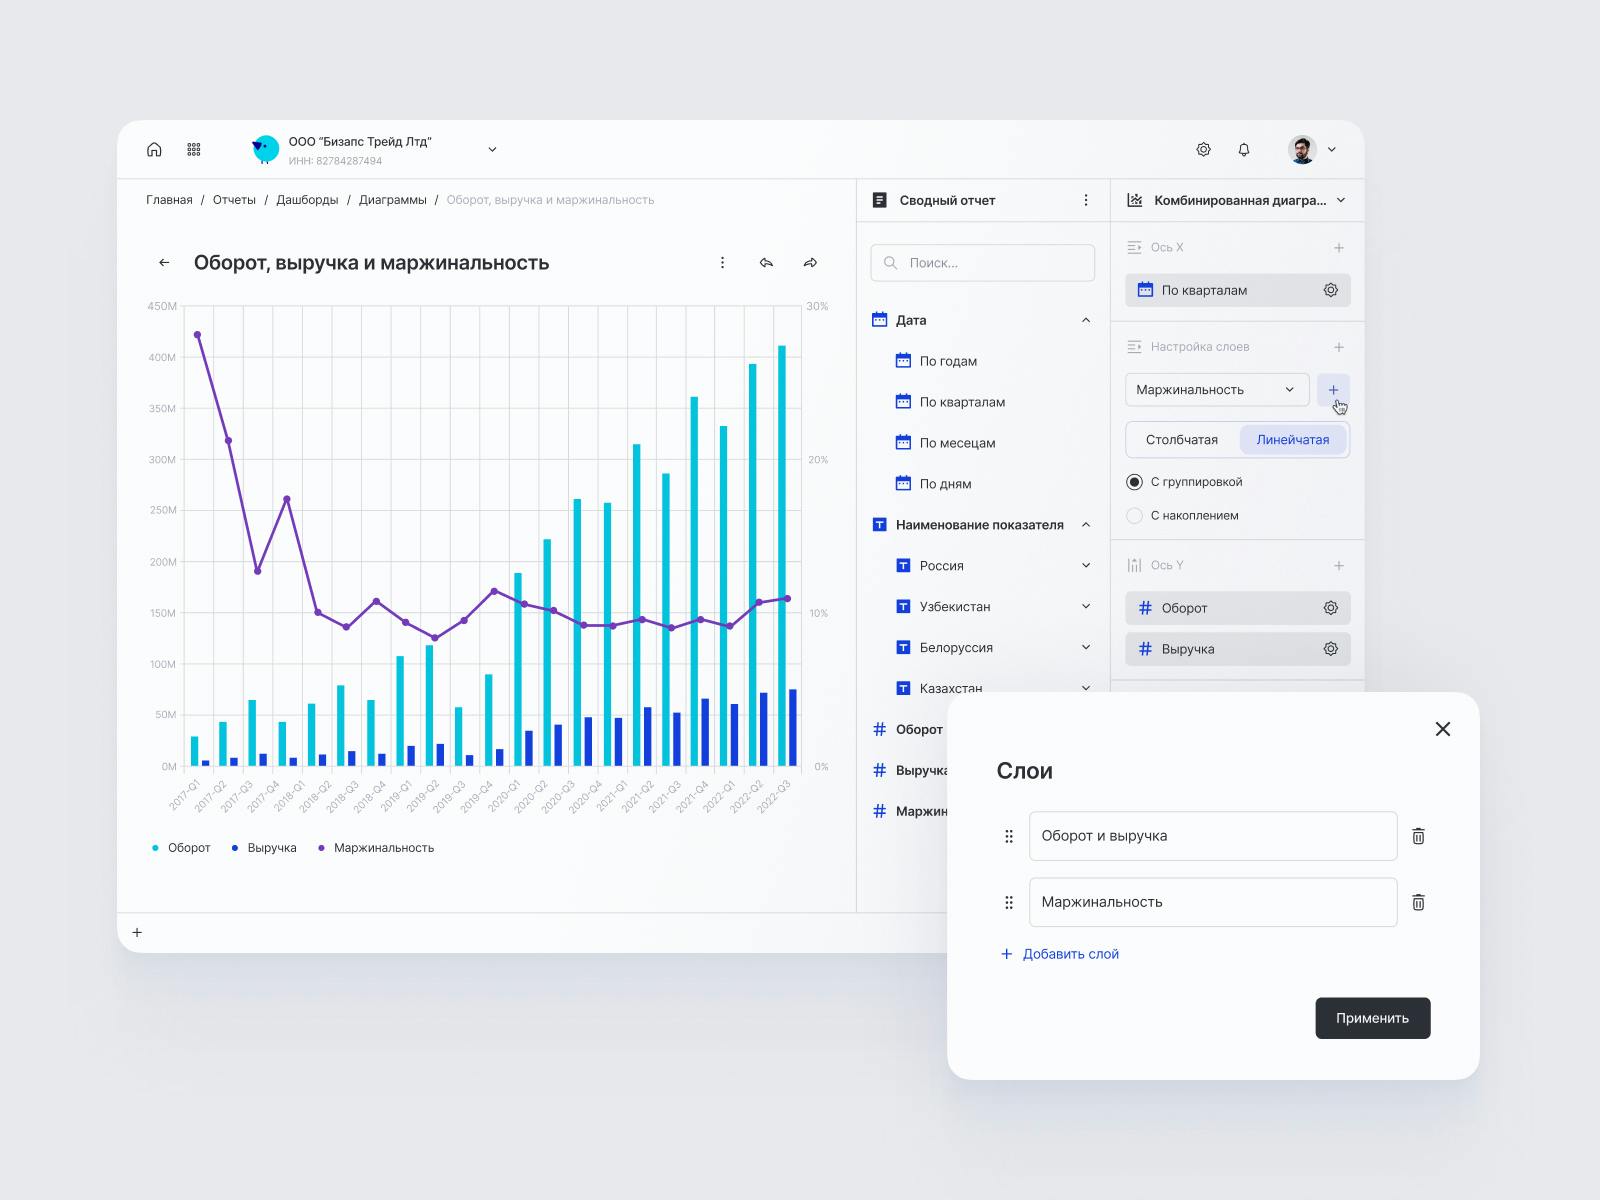1600x1200 pixels.
Task: Collapse the Дата section
Action: (1086, 320)
